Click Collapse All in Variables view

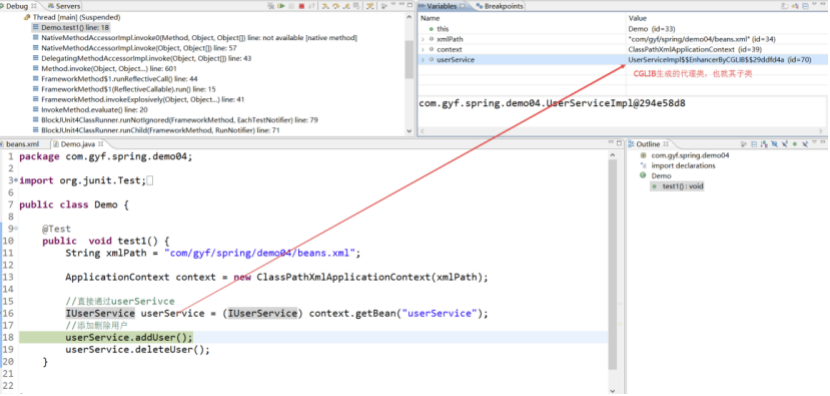coord(805,6)
